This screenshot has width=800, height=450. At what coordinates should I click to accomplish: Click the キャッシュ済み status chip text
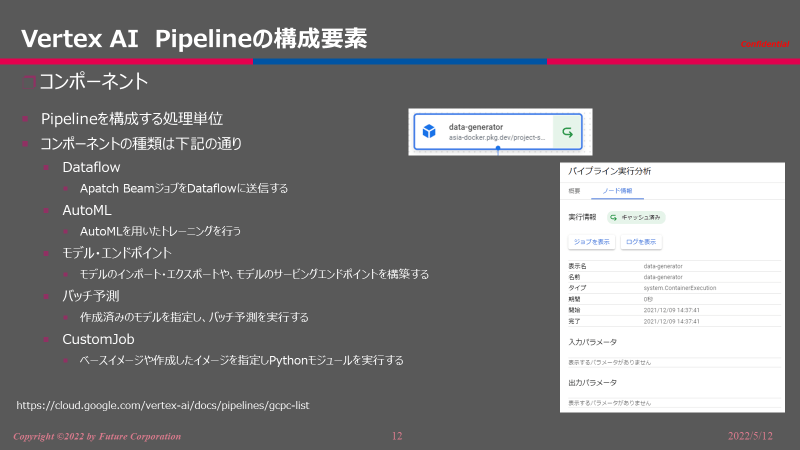click(x=641, y=217)
